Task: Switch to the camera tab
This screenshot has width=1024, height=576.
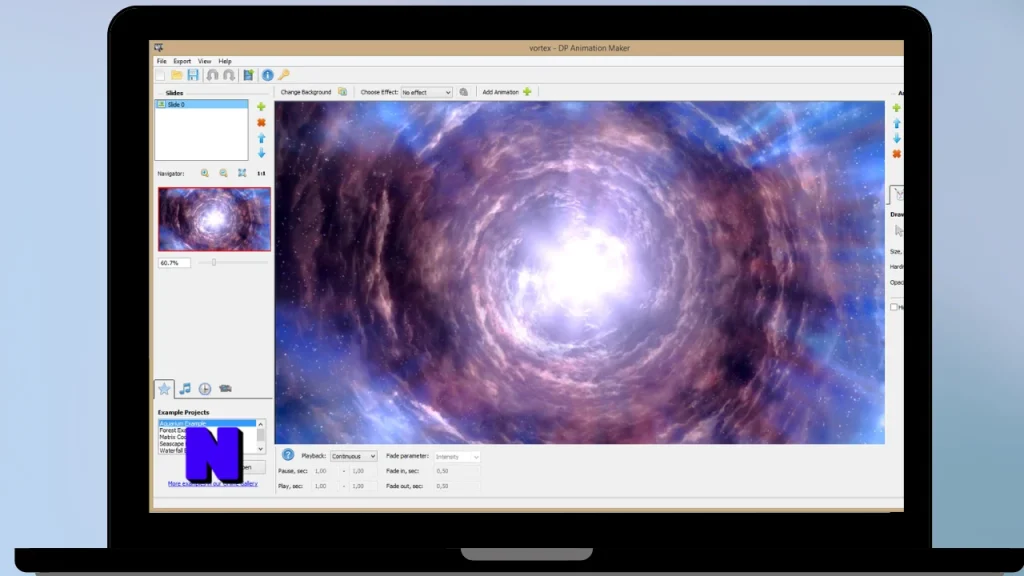Action: point(225,389)
